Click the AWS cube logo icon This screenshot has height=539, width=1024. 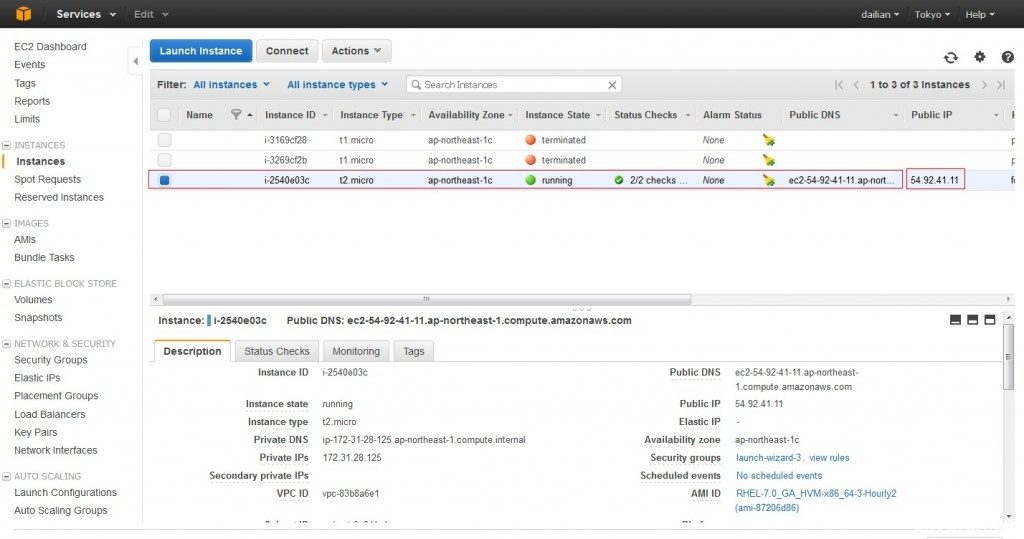22,14
